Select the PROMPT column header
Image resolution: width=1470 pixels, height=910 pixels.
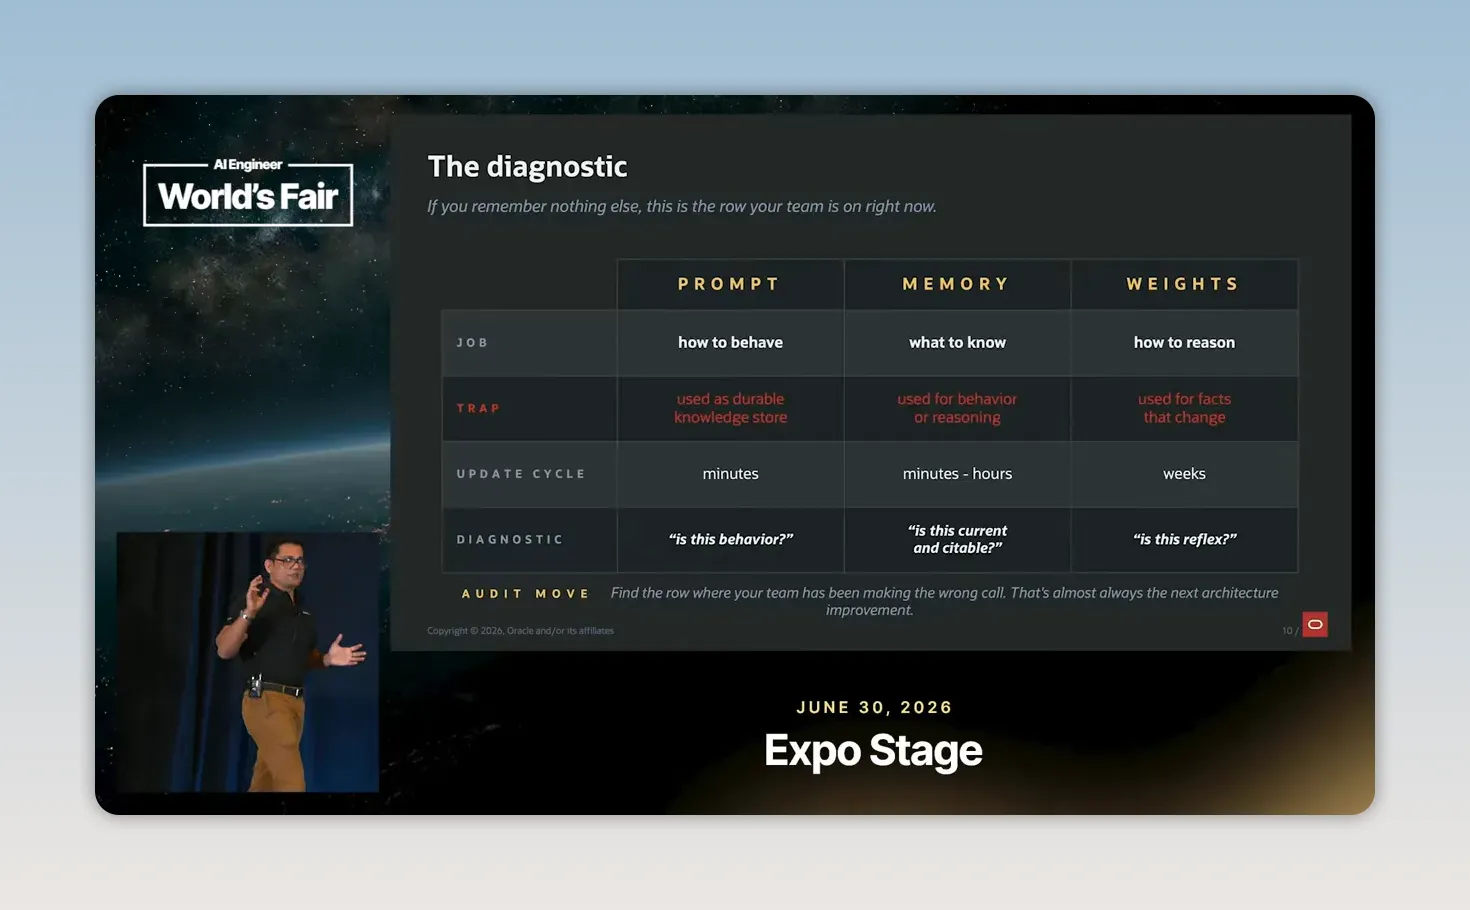coord(730,284)
